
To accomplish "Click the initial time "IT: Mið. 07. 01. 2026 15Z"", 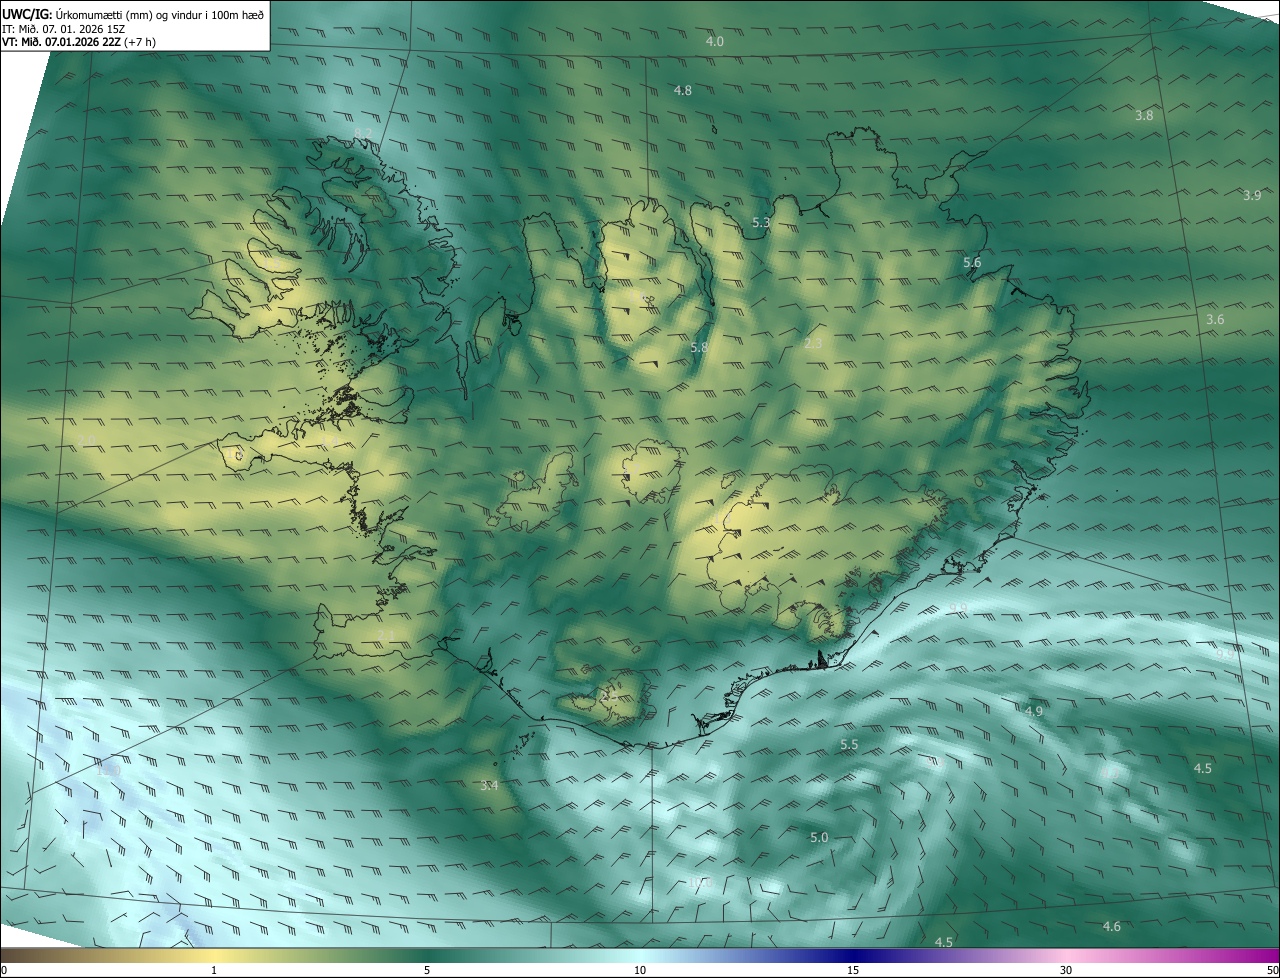I will tap(63, 29).
